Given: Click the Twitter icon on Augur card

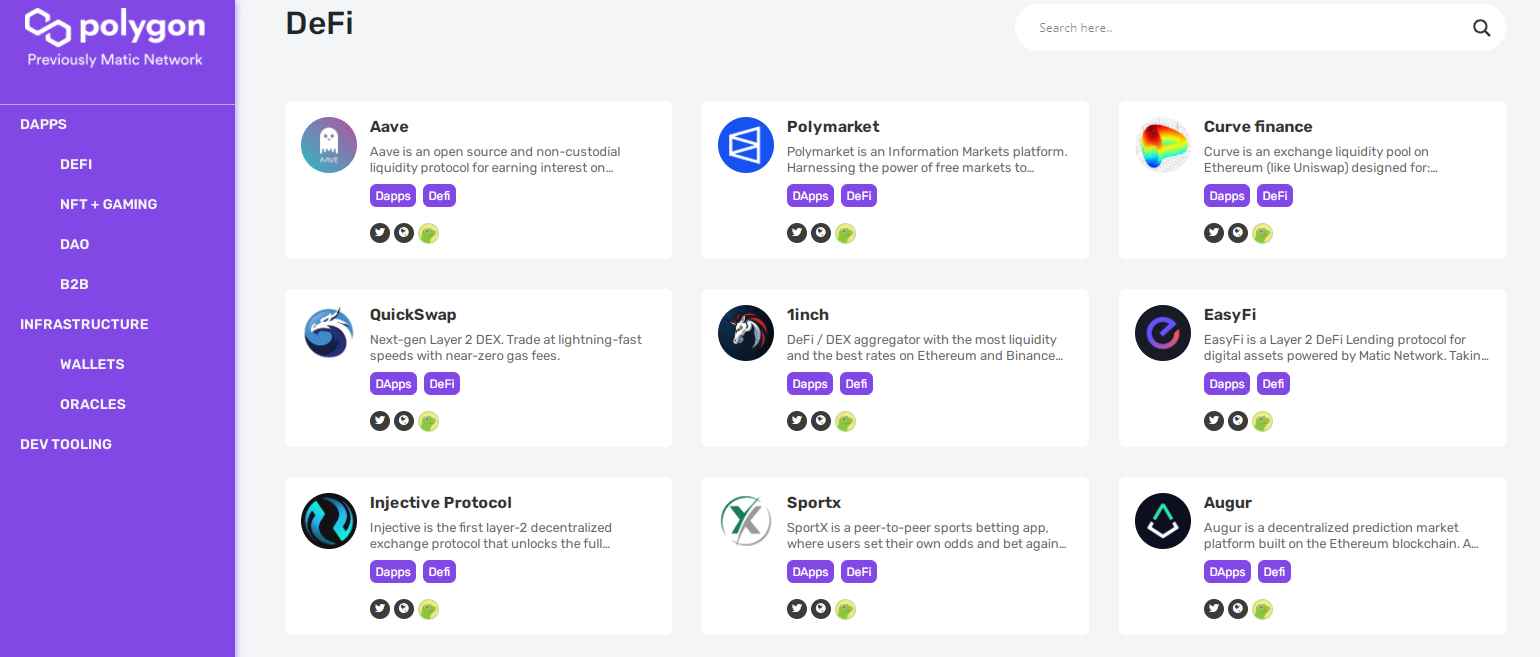Looking at the screenshot, I should (x=1214, y=609).
